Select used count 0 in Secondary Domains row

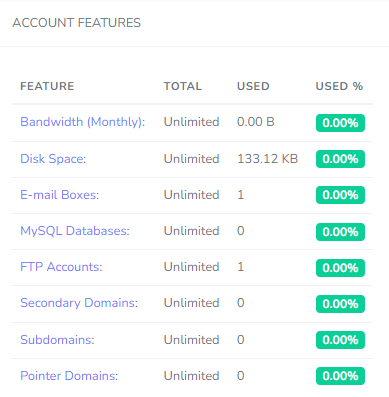click(241, 303)
